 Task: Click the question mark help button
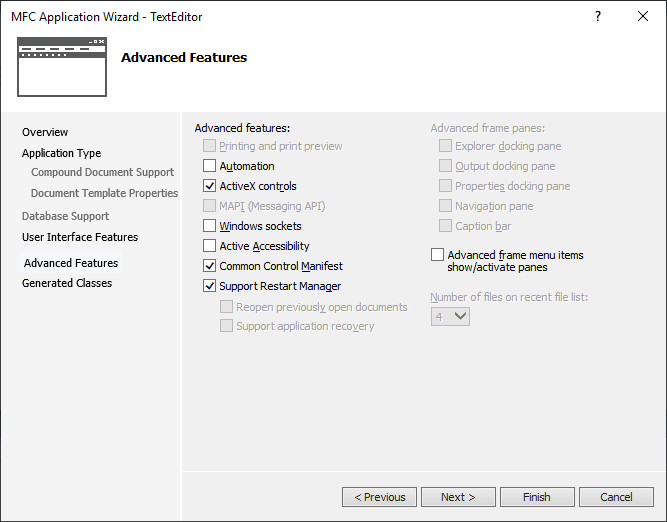point(598,17)
